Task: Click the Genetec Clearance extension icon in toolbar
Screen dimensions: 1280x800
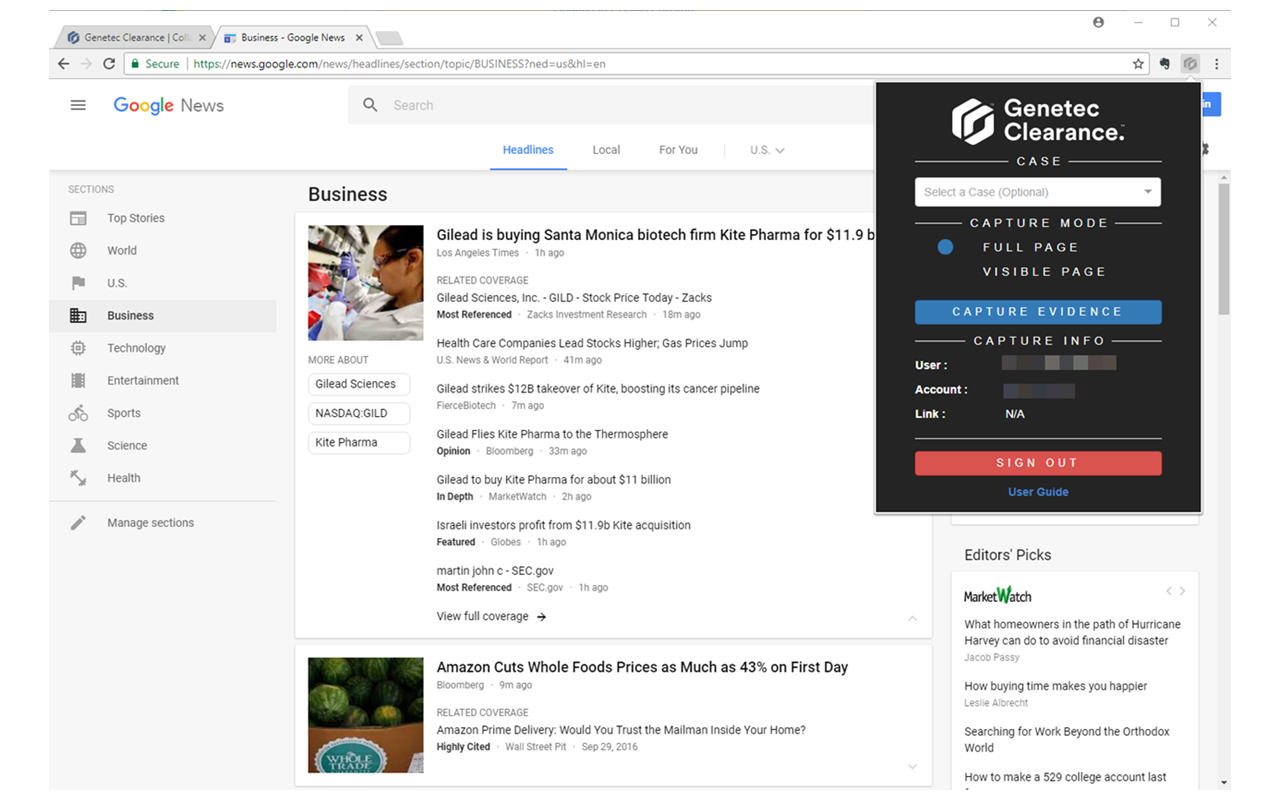Action: (1189, 63)
